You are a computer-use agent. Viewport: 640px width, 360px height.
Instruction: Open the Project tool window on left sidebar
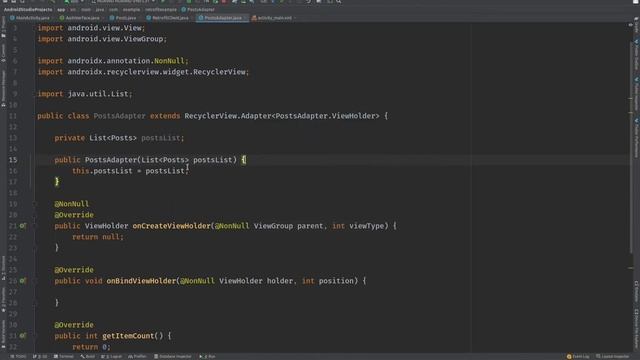click(3, 27)
